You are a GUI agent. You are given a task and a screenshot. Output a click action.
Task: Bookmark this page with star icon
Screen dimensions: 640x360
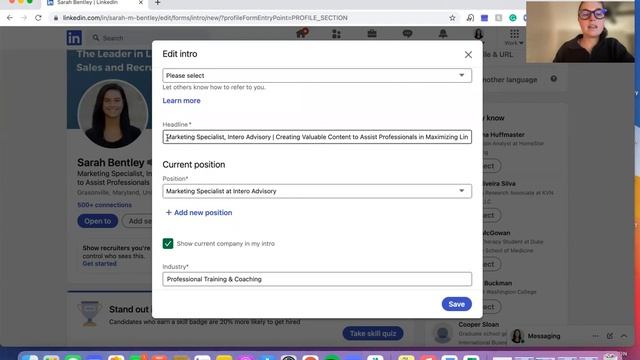coord(452,18)
